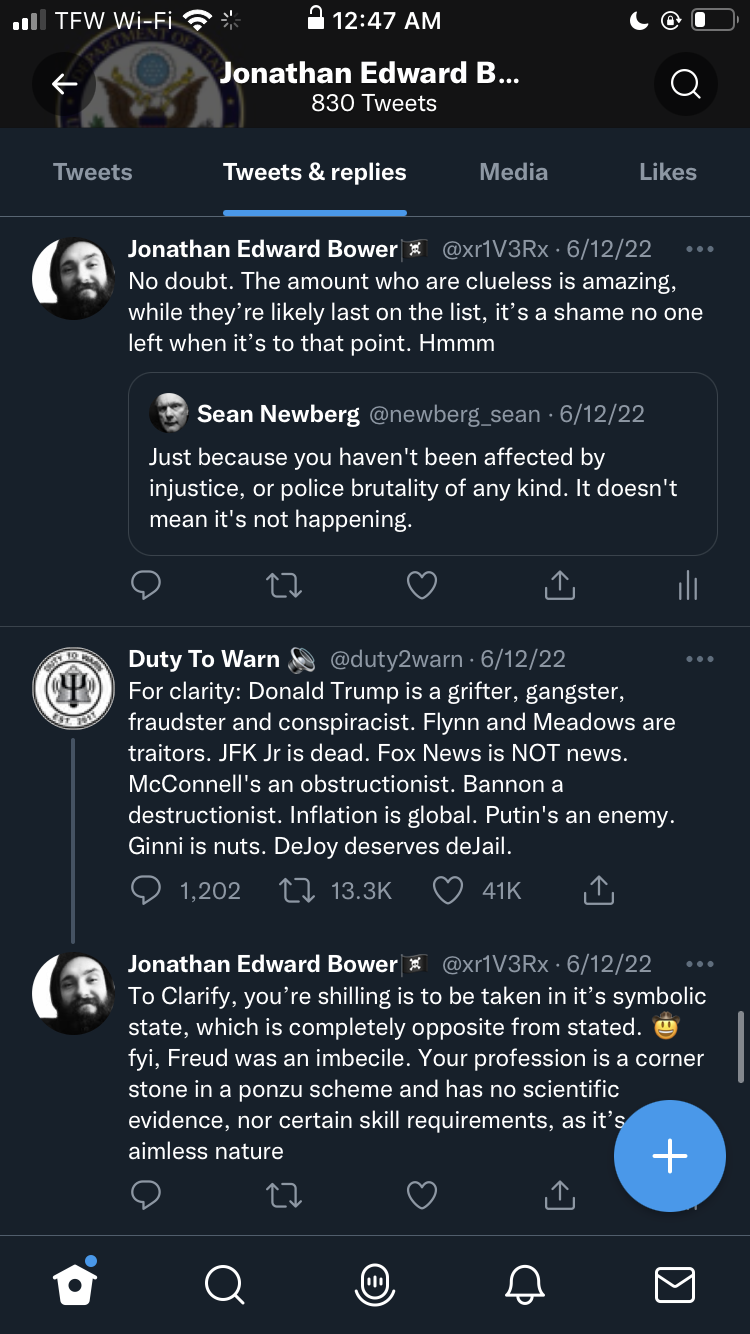Open bottom bar Search magnifier tab

(223, 1284)
